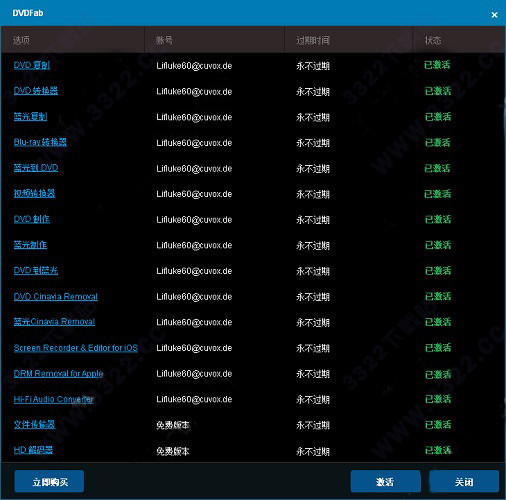
Task: Click 永不过期 in 视频转换器 row
Action: 313,194
